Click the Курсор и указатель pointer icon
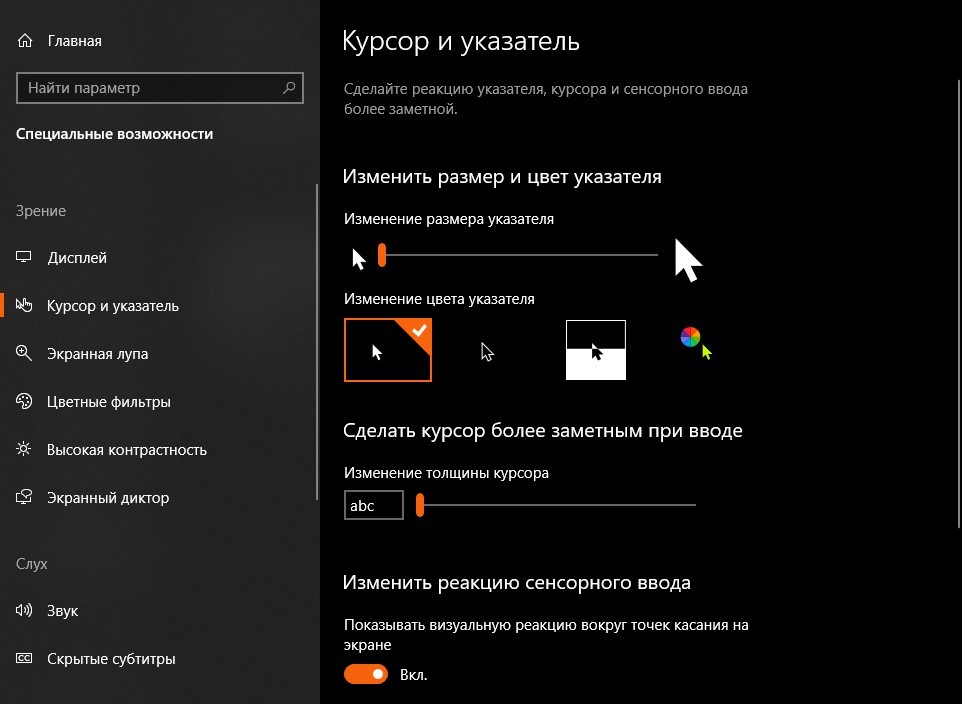This screenshot has height=704, width=962. point(25,306)
